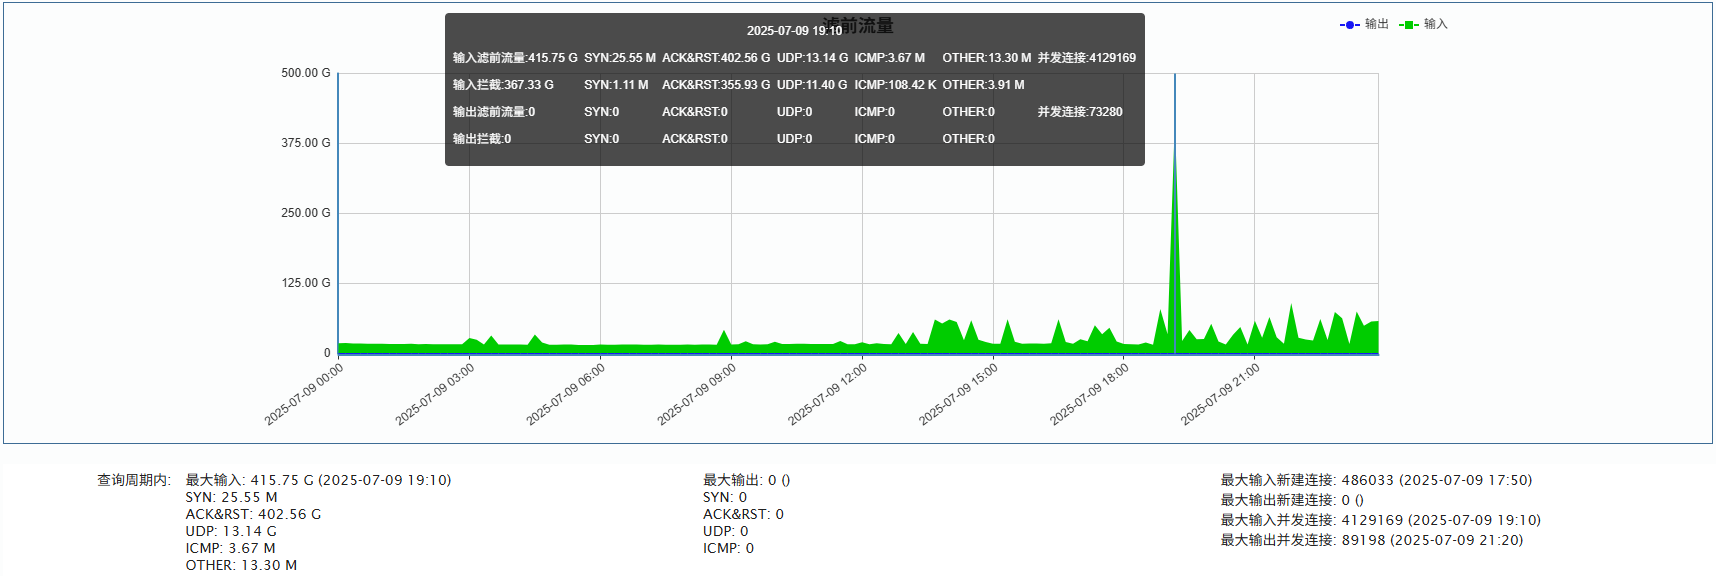
Task: Select the 2025-07-09 12:00 axis label
Action: coord(828,394)
